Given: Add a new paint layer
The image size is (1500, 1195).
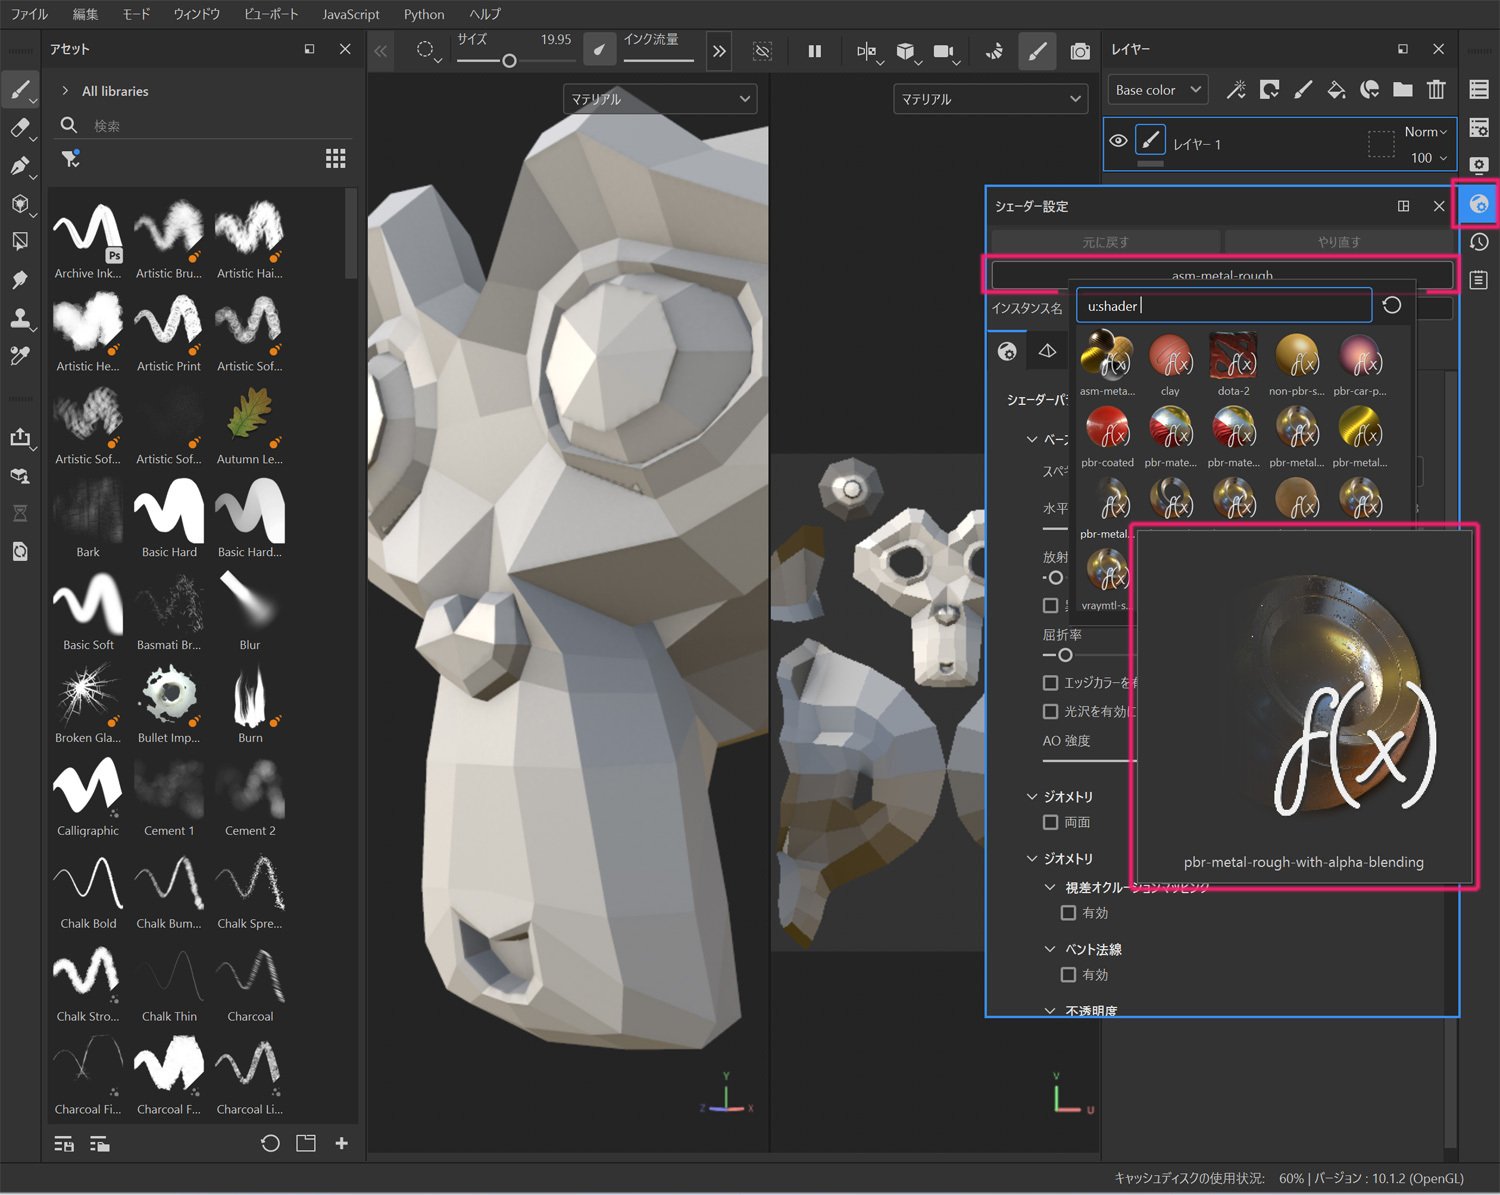Looking at the screenshot, I should coord(1303,90).
